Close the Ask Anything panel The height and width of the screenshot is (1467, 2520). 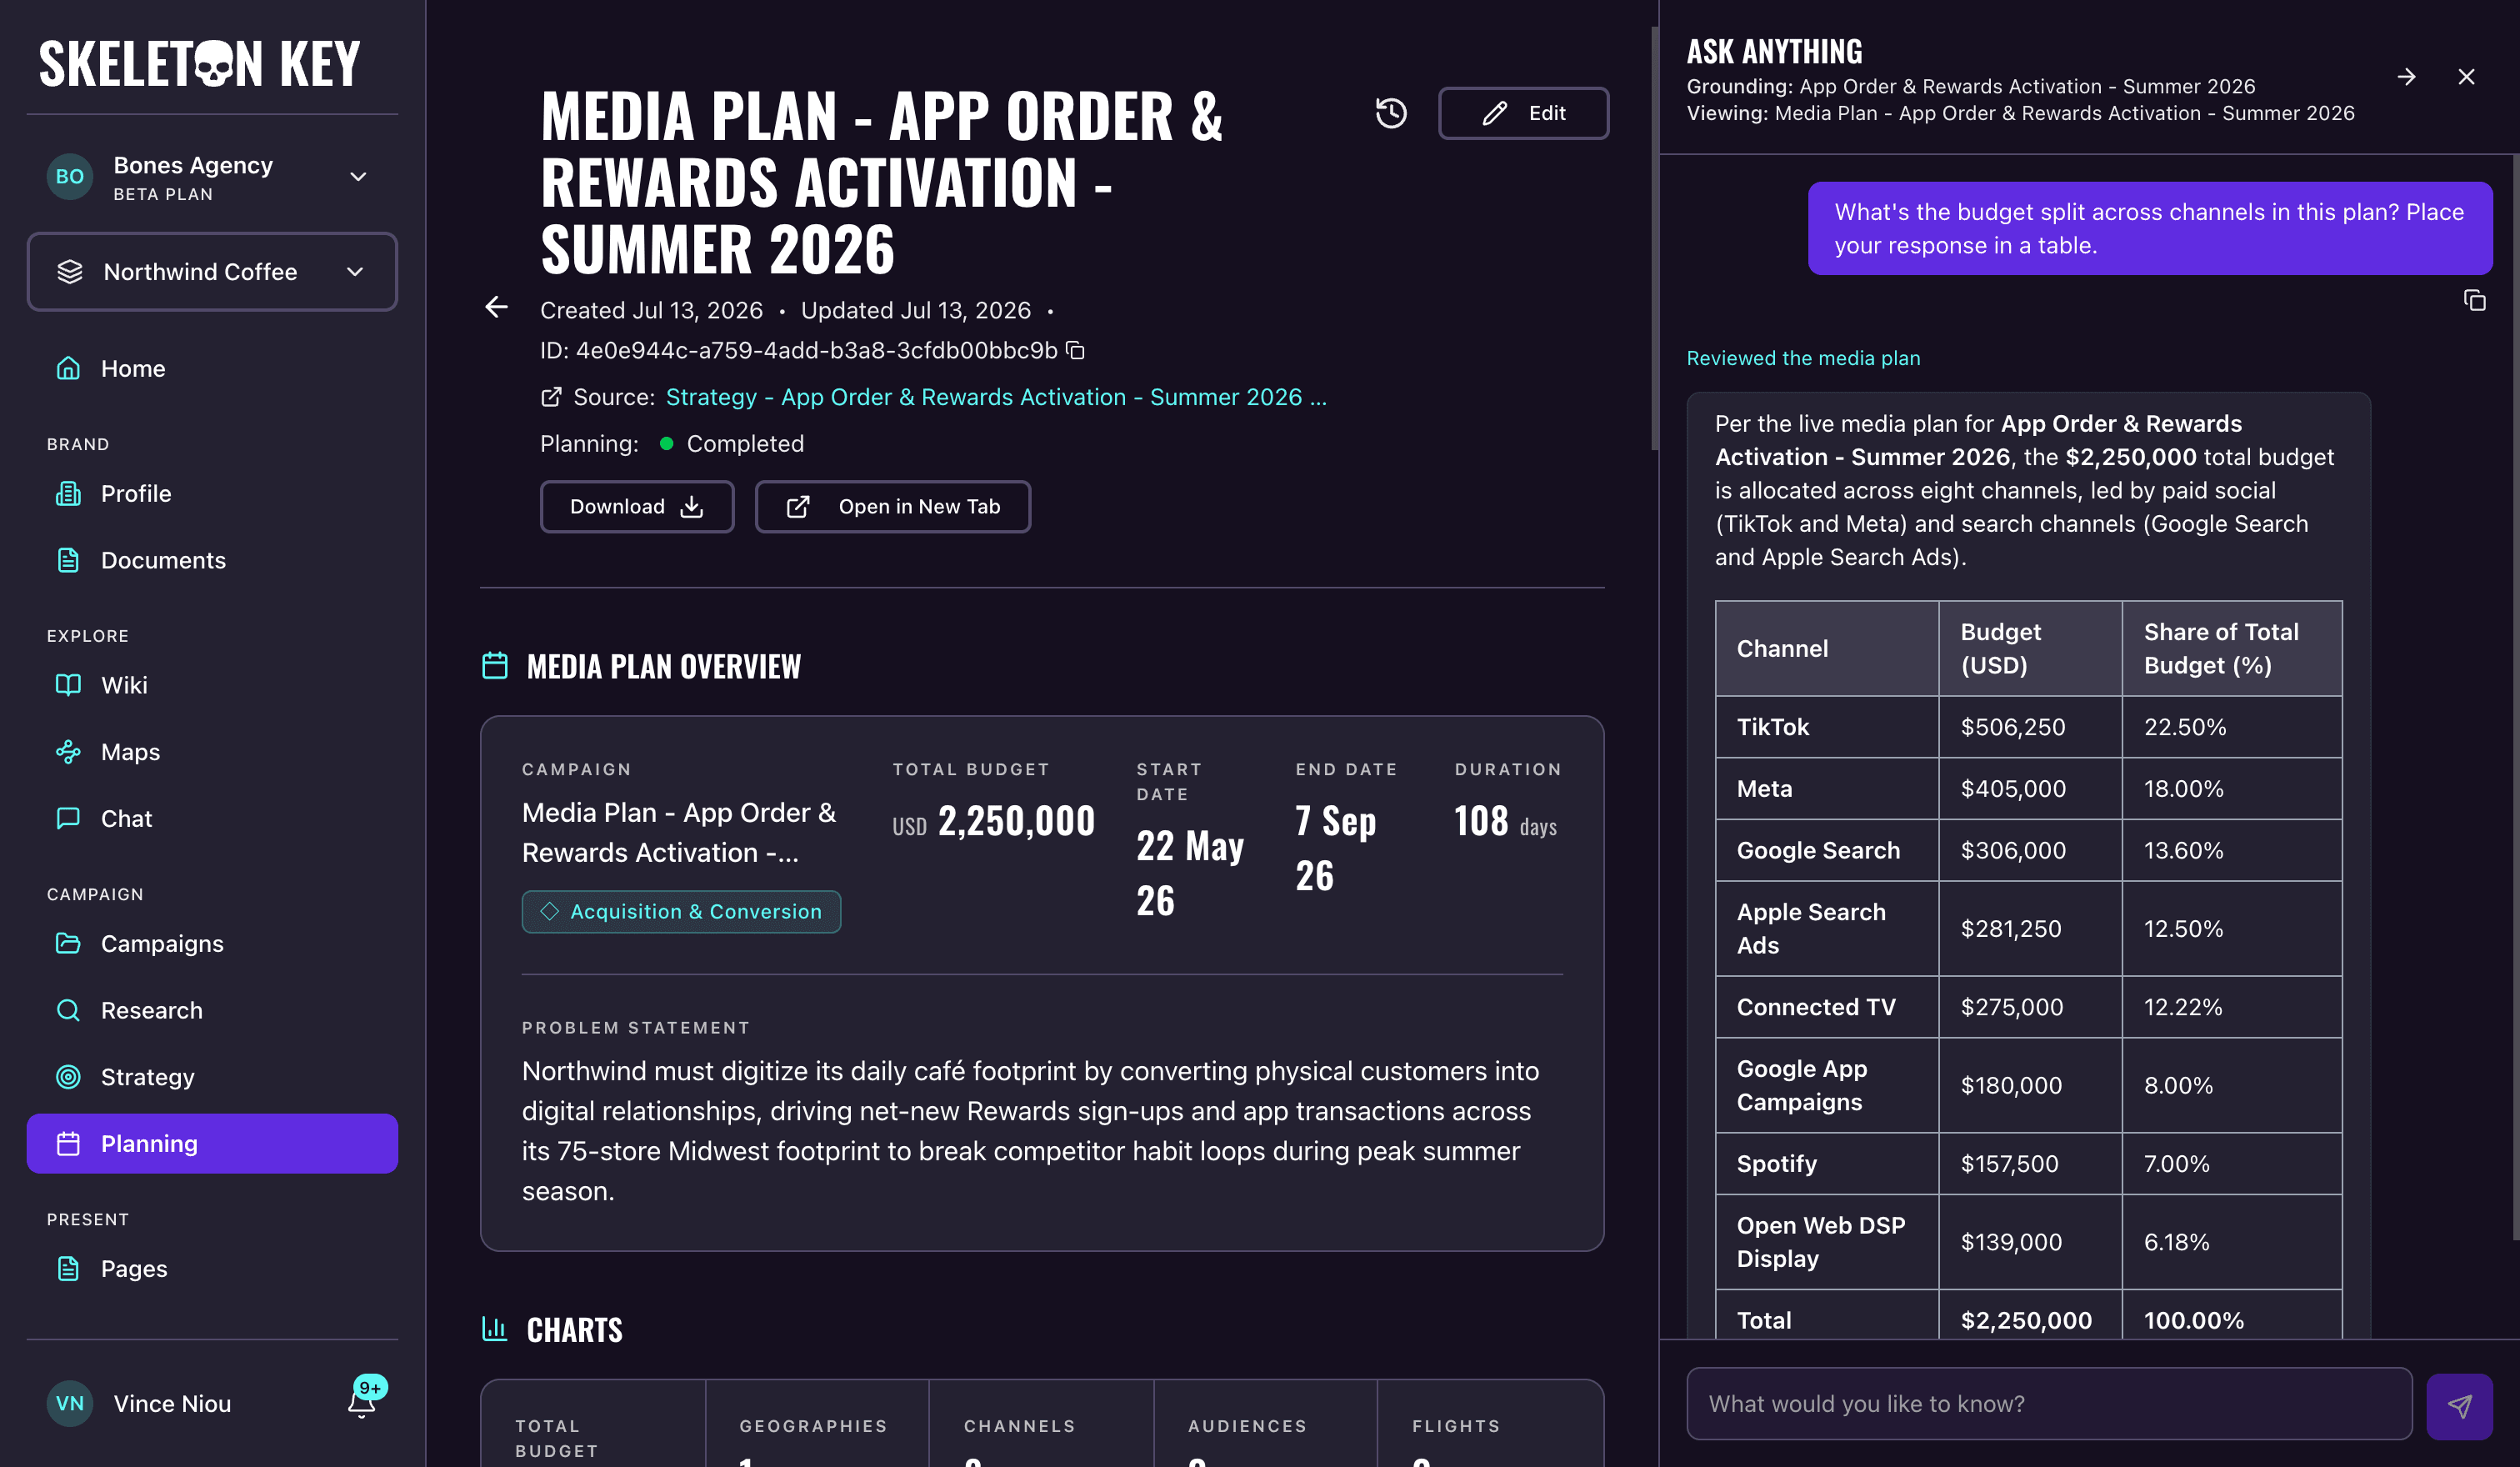[2466, 77]
